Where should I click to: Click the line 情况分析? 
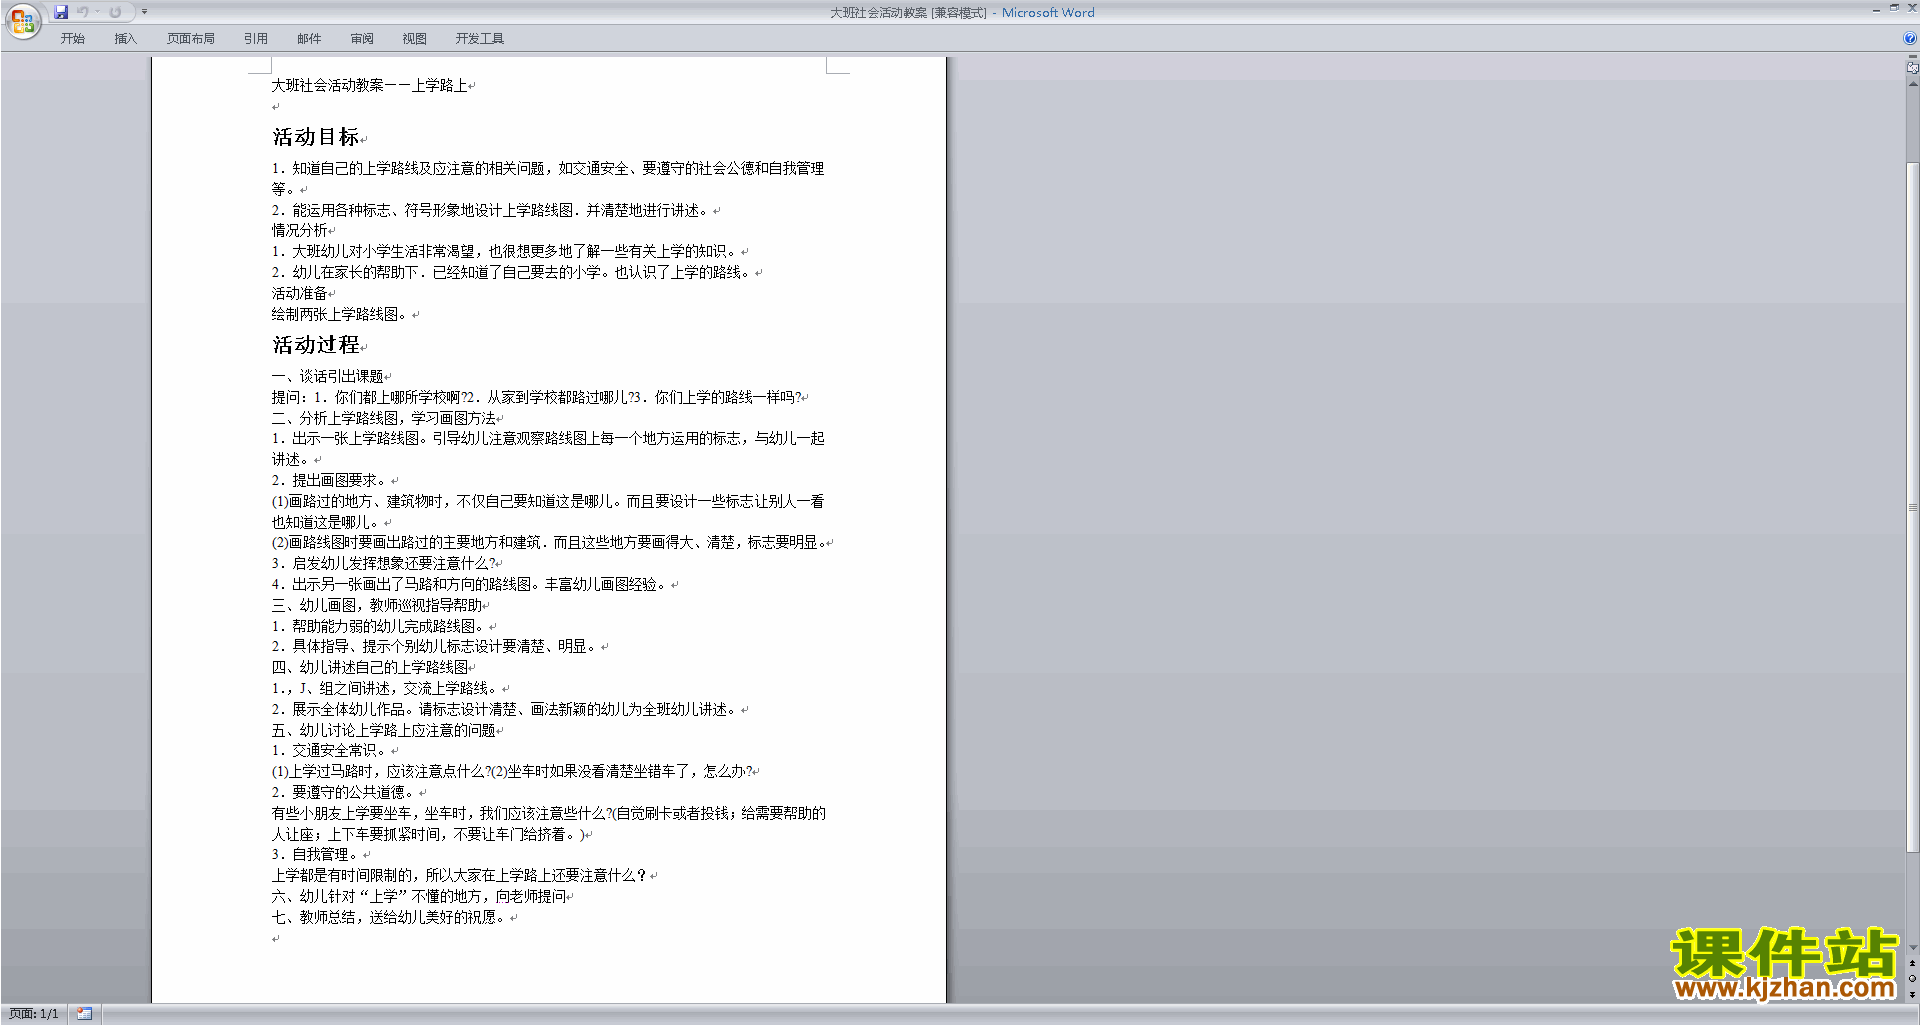[299, 230]
